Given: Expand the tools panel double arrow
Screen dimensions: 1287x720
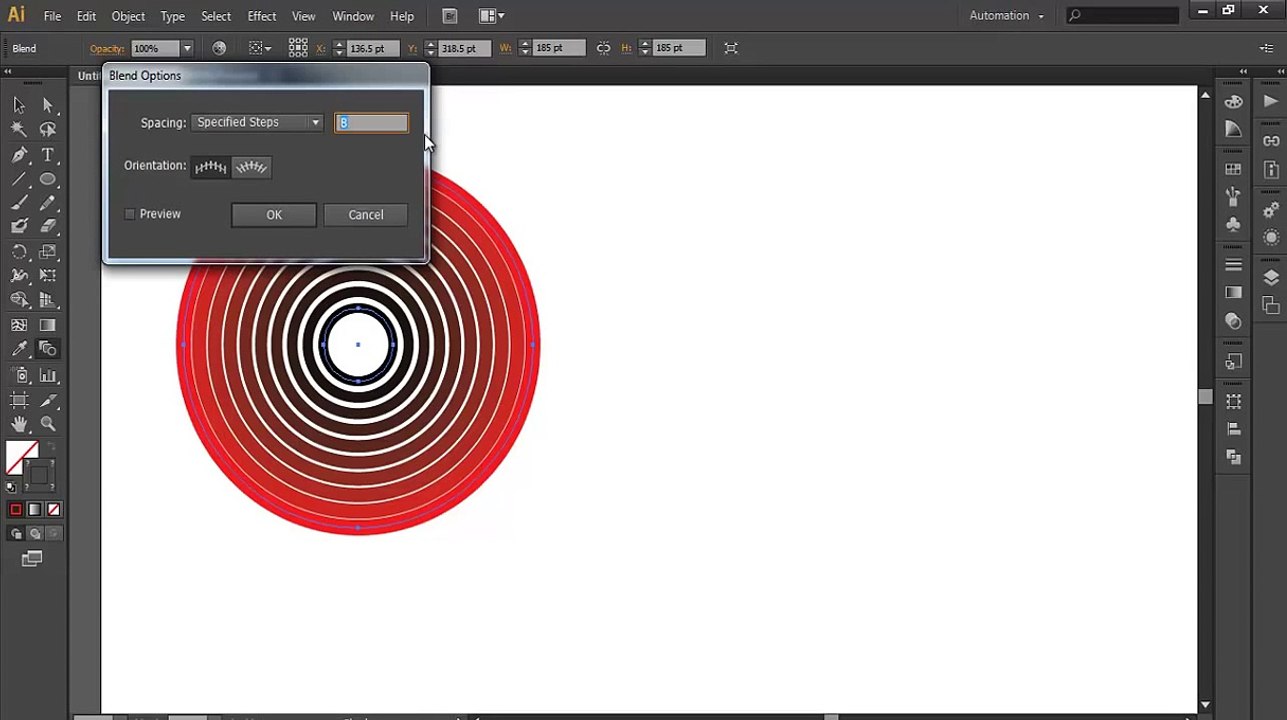Looking at the screenshot, I should point(8,72).
